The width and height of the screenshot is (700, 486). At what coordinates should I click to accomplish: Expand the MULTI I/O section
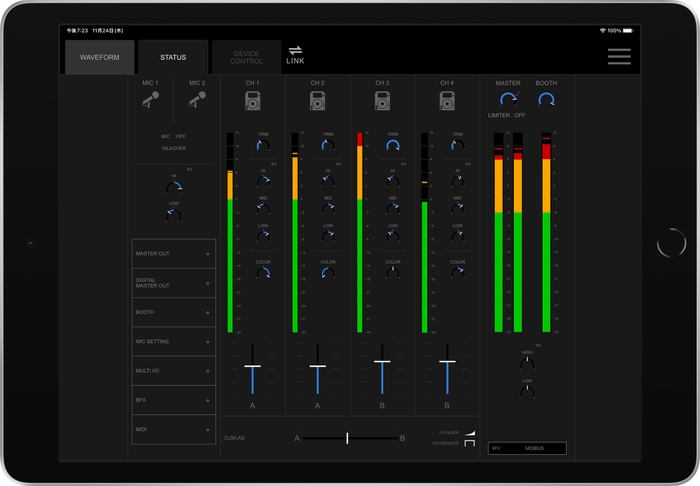click(x=173, y=371)
